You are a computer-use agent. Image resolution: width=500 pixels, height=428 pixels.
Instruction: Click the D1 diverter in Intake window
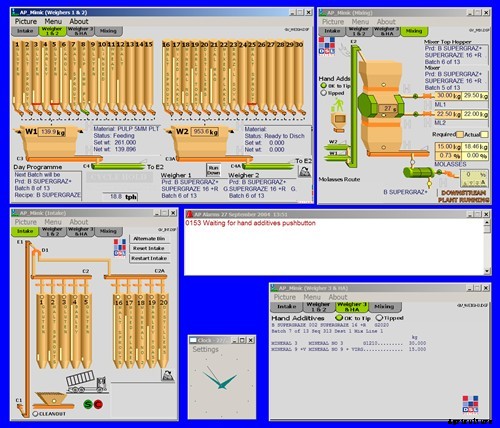37,254
